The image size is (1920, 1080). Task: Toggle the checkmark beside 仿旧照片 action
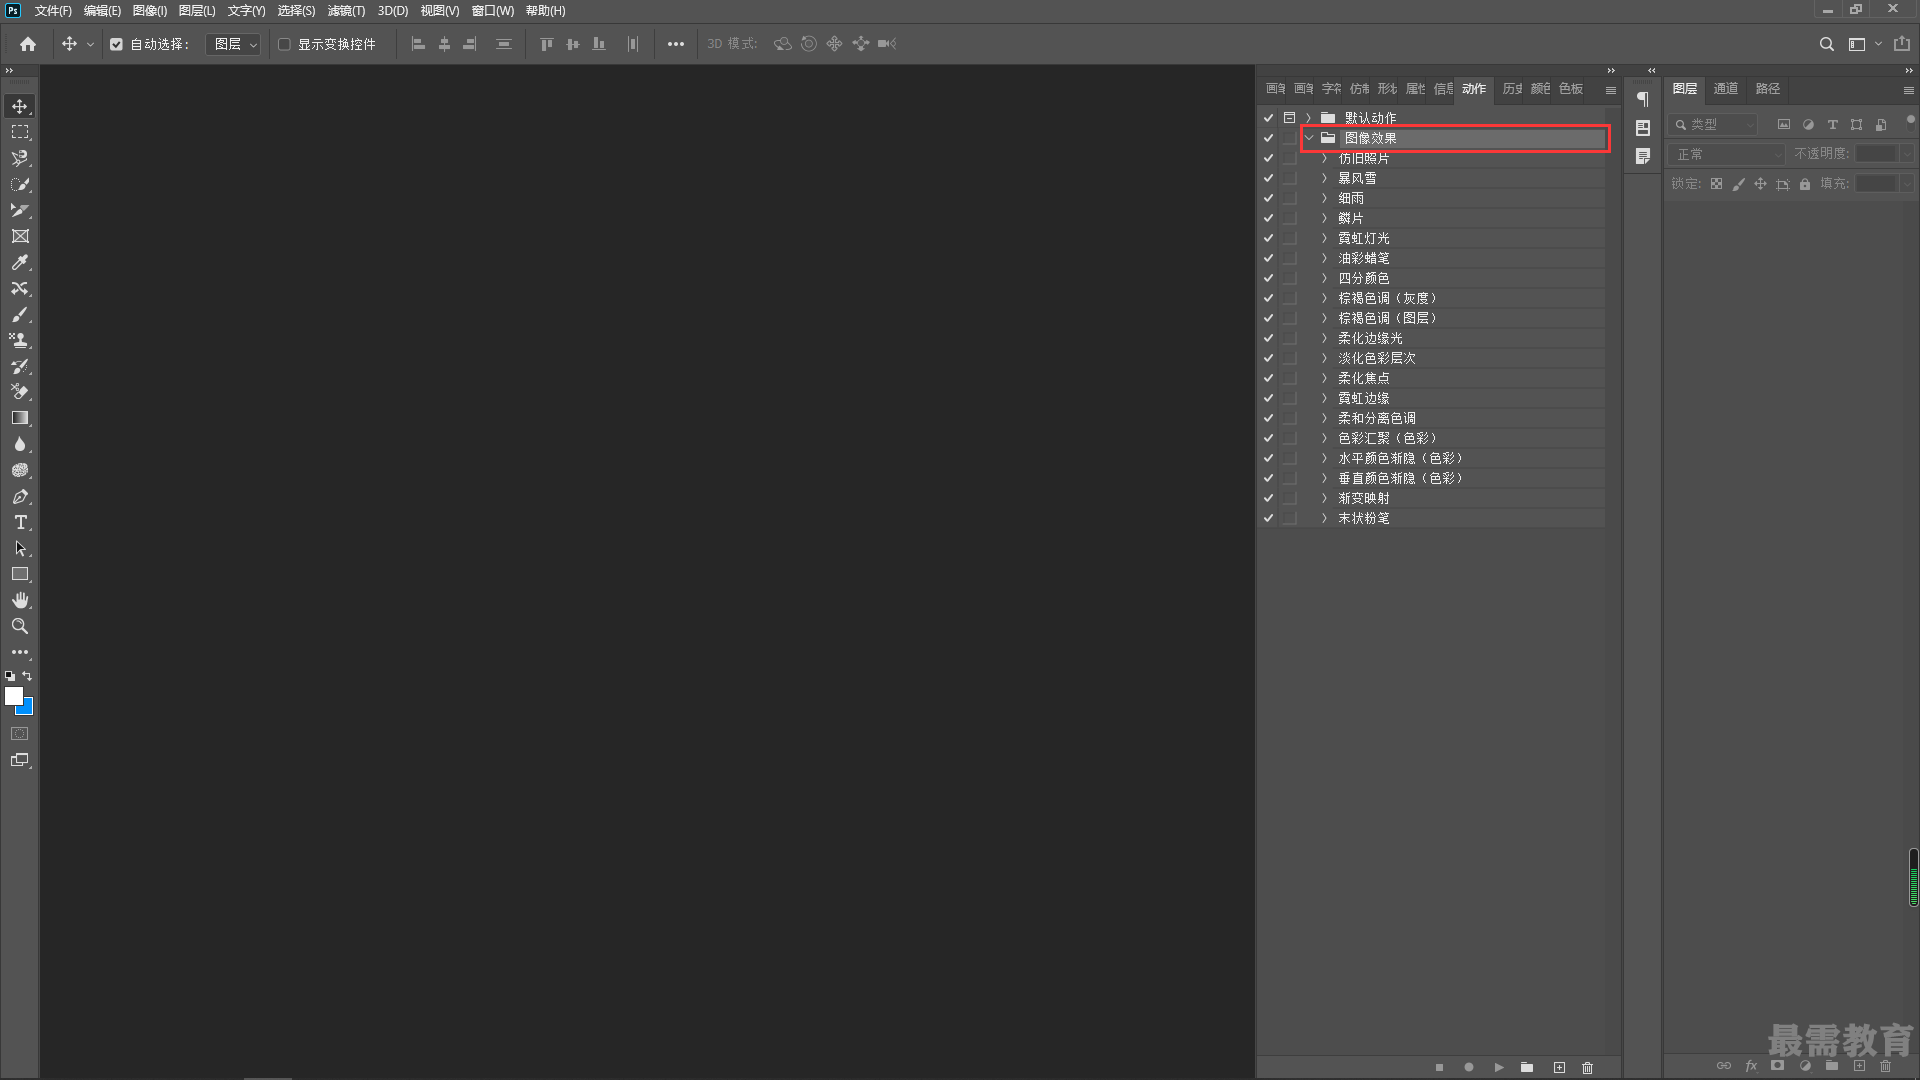(1268, 158)
